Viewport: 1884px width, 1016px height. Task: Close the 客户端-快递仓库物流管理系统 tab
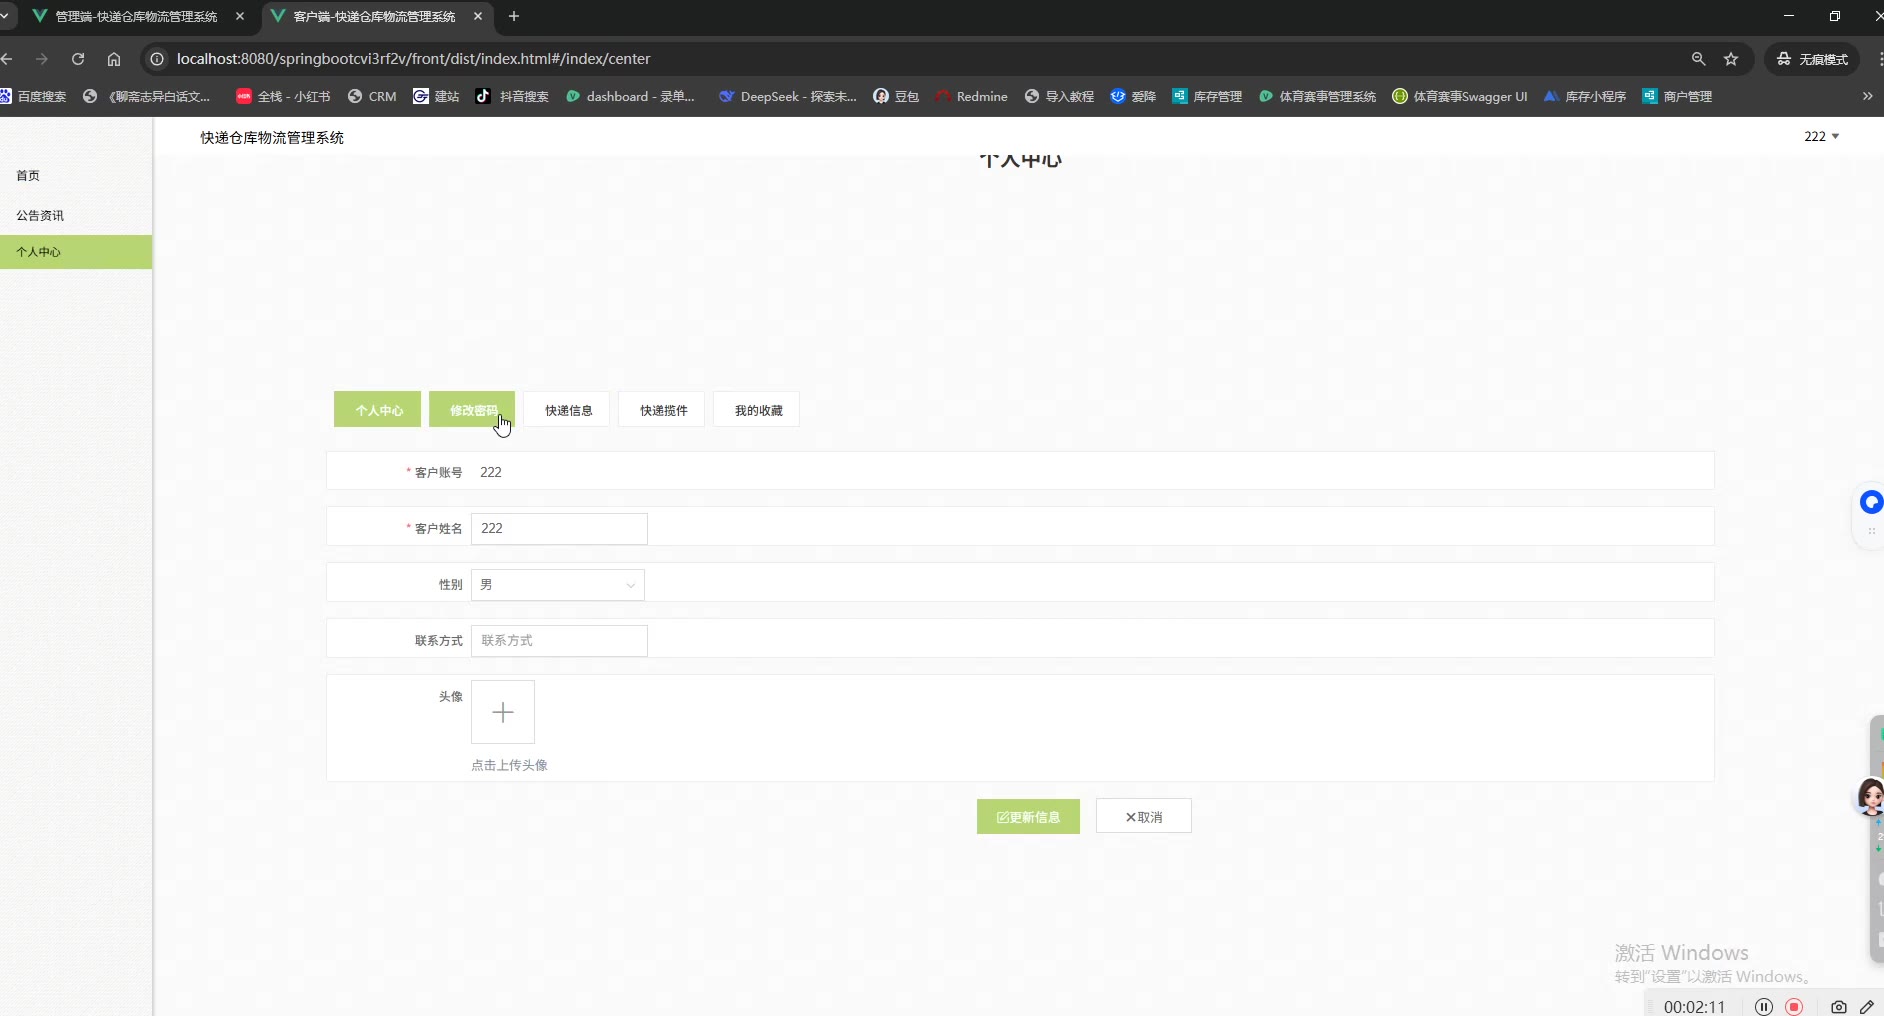[x=478, y=16]
